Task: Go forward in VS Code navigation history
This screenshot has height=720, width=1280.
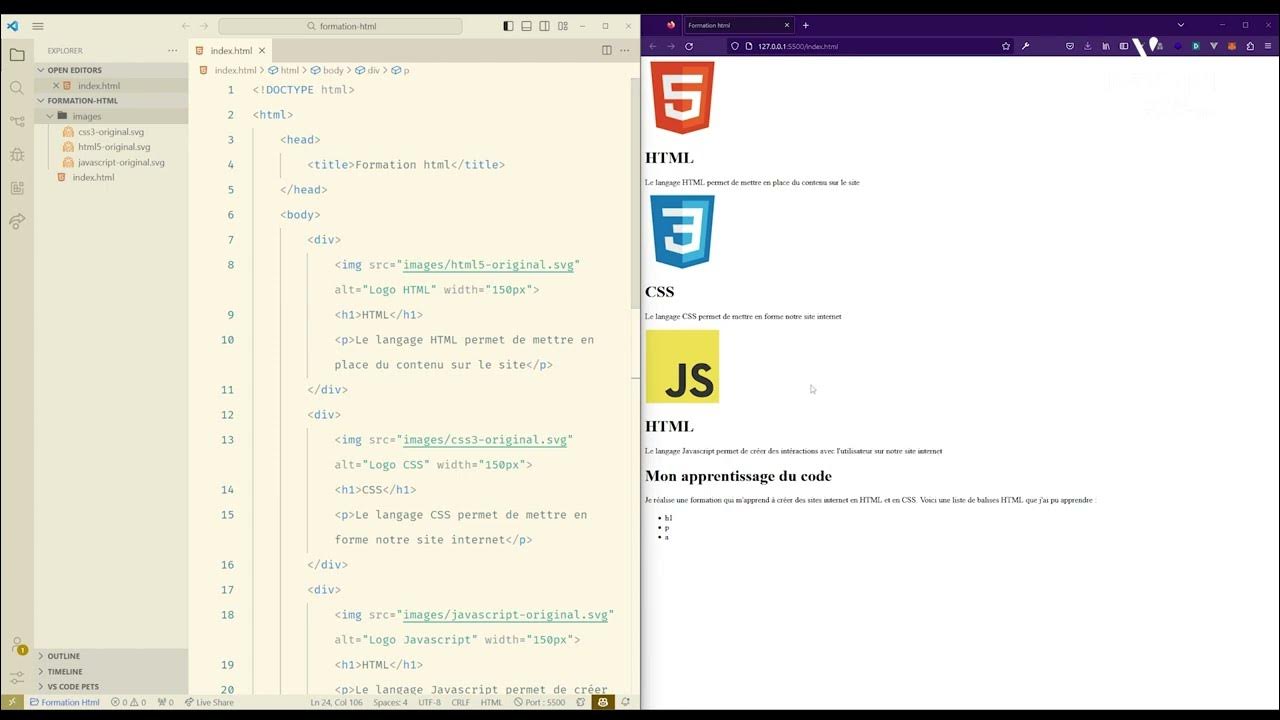Action: coord(204,26)
